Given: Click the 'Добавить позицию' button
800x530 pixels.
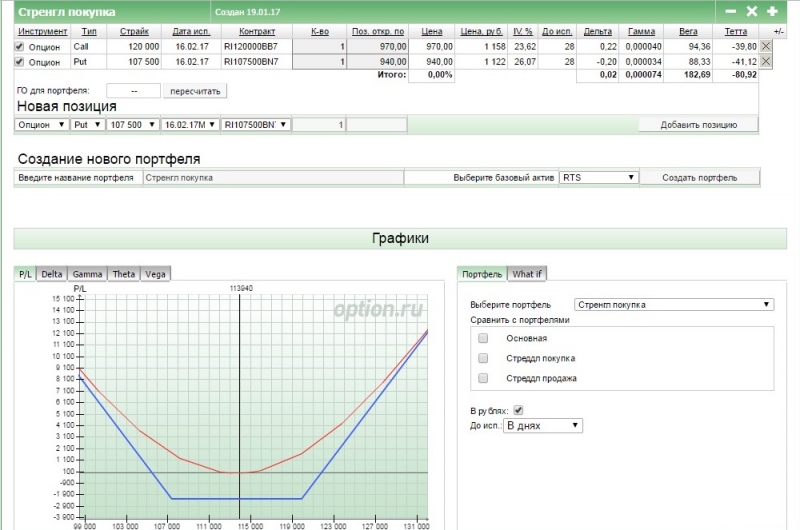Looking at the screenshot, I should click(x=698, y=125).
